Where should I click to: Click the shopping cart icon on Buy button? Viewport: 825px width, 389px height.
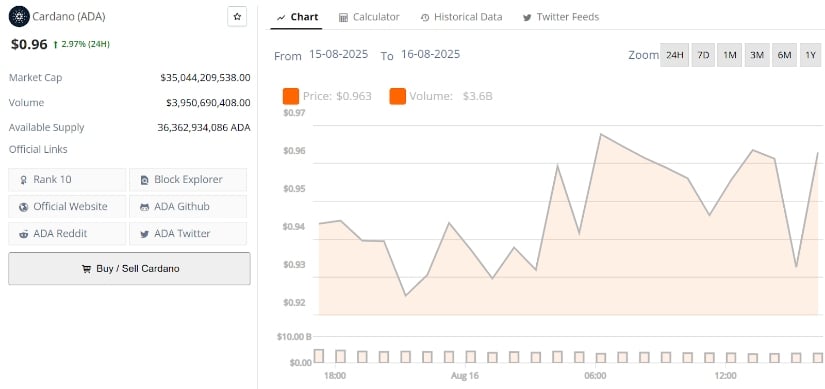pos(86,268)
